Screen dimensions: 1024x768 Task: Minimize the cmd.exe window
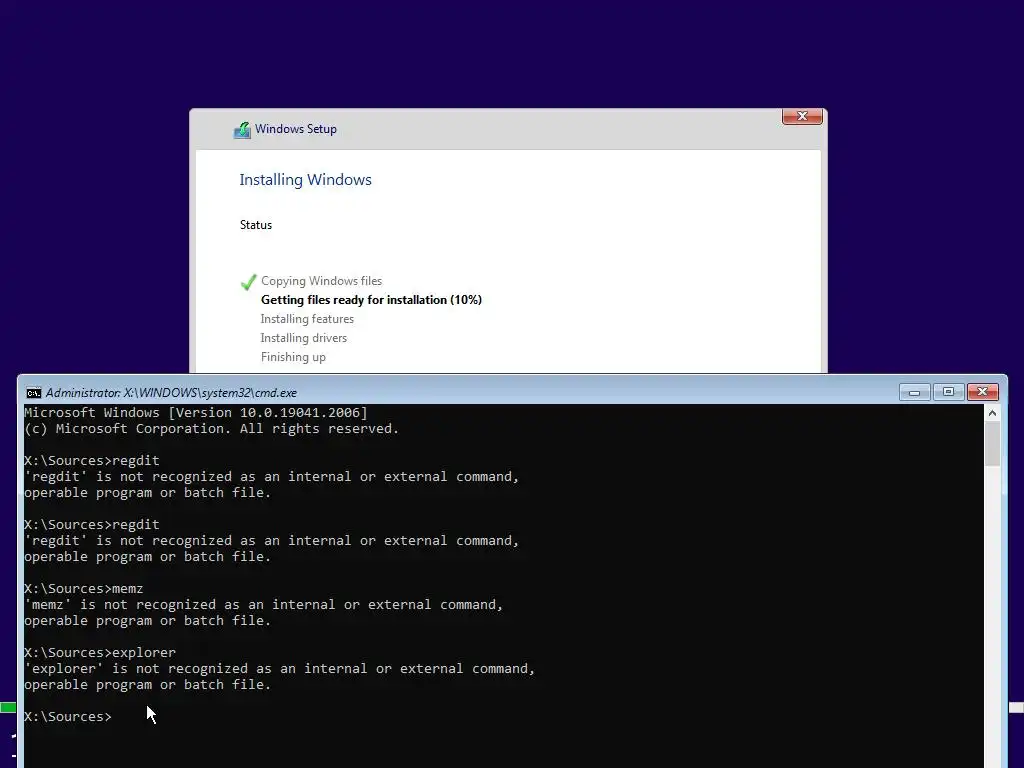click(x=914, y=392)
